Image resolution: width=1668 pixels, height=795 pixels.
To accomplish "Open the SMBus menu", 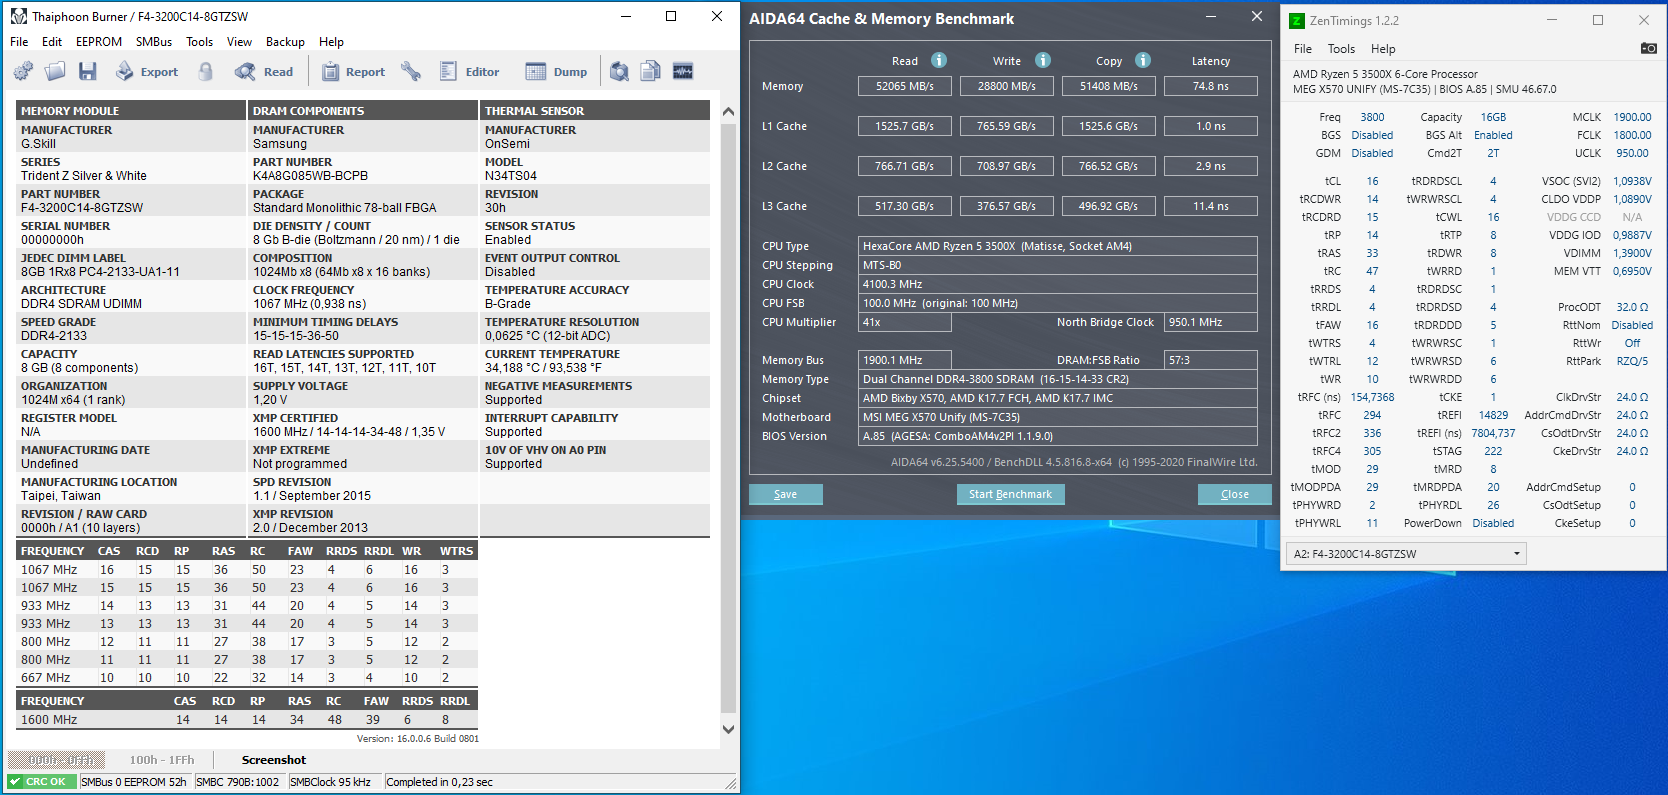I will (x=154, y=42).
